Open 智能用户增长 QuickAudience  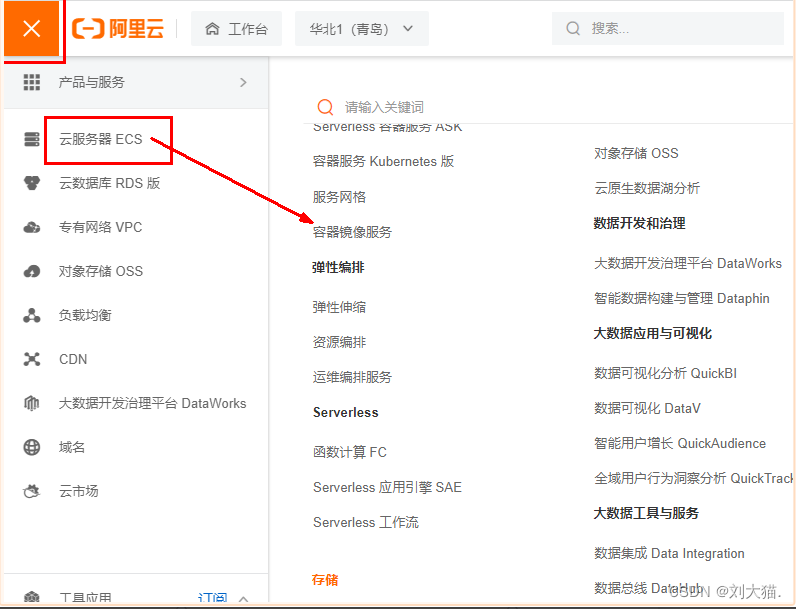click(680, 444)
